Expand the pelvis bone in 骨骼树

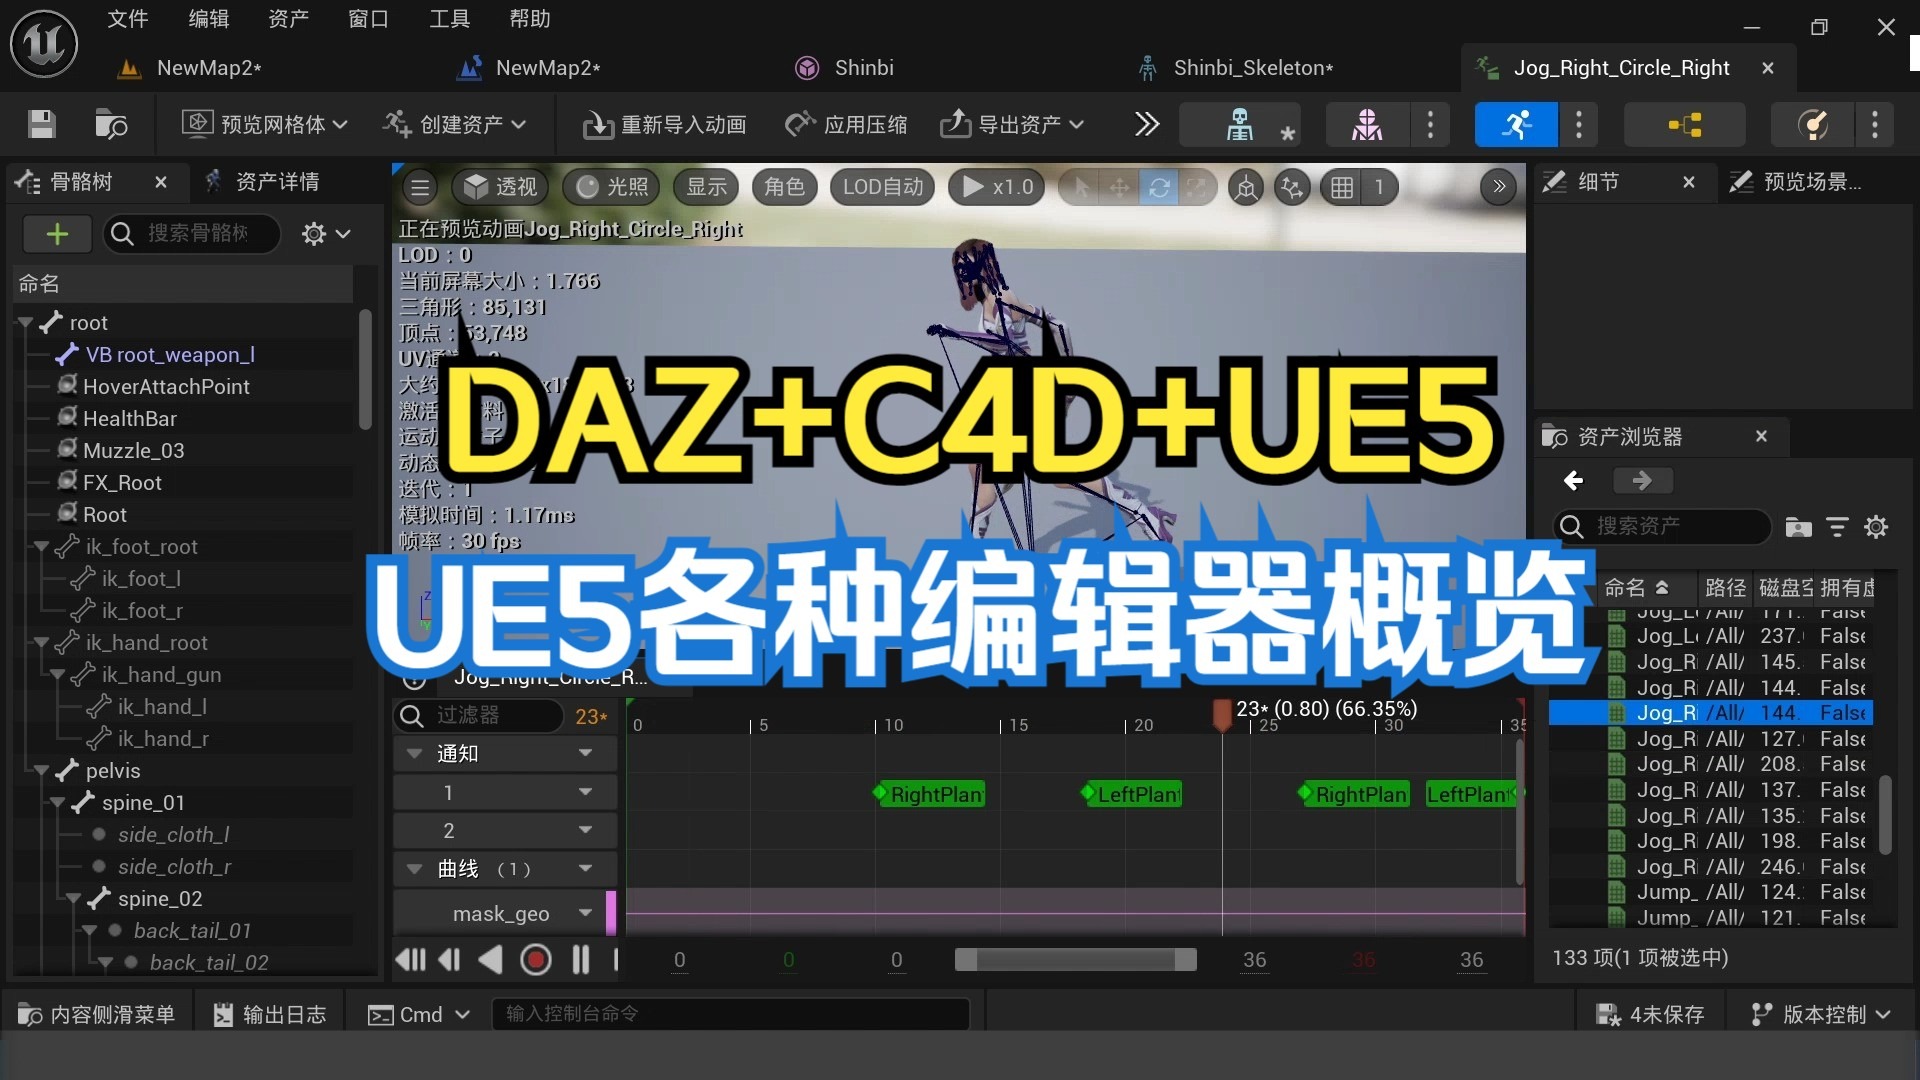click(x=41, y=771)
